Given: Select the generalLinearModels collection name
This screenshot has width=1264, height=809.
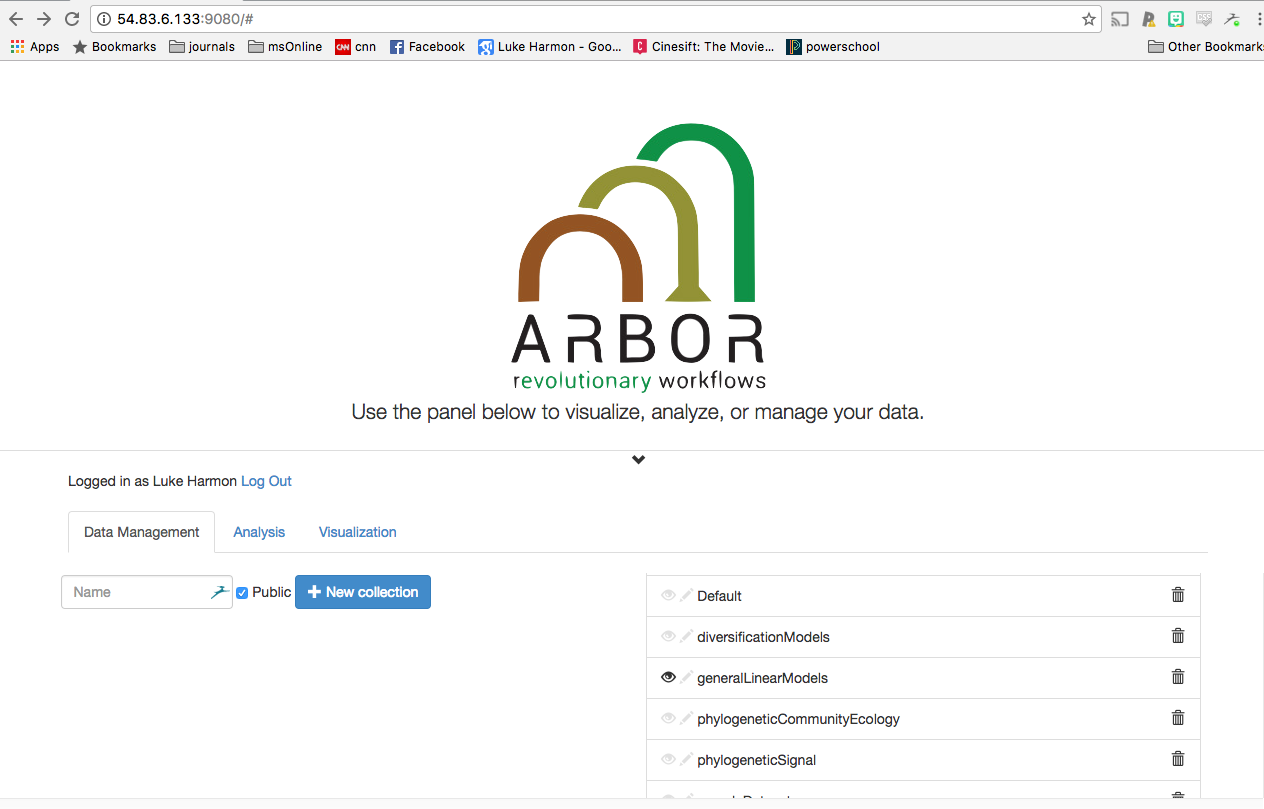Looking at the screenshot, I should [762, 678].
